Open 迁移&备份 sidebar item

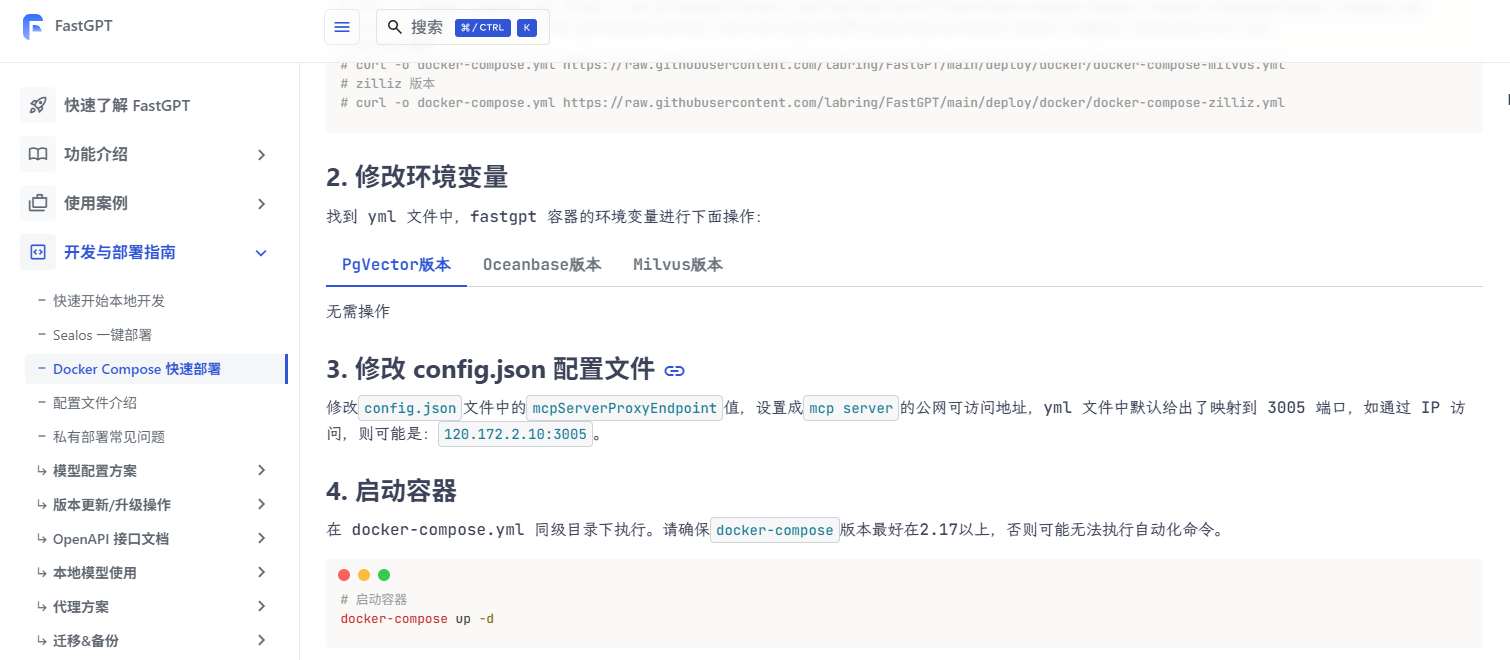[86, 641]
